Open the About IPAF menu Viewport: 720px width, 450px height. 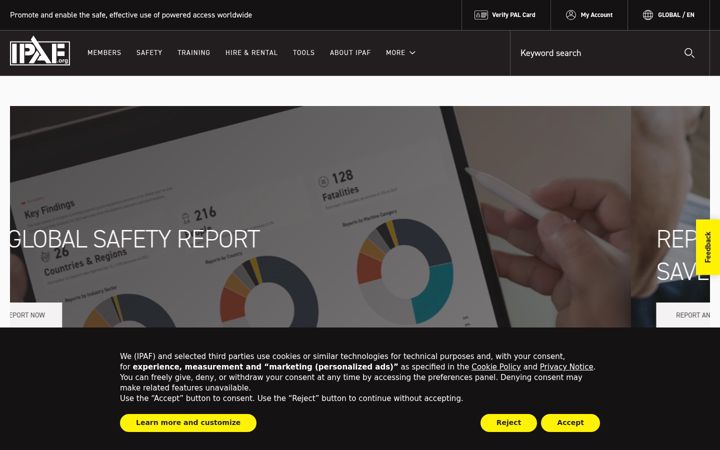[x=350, y=53]
